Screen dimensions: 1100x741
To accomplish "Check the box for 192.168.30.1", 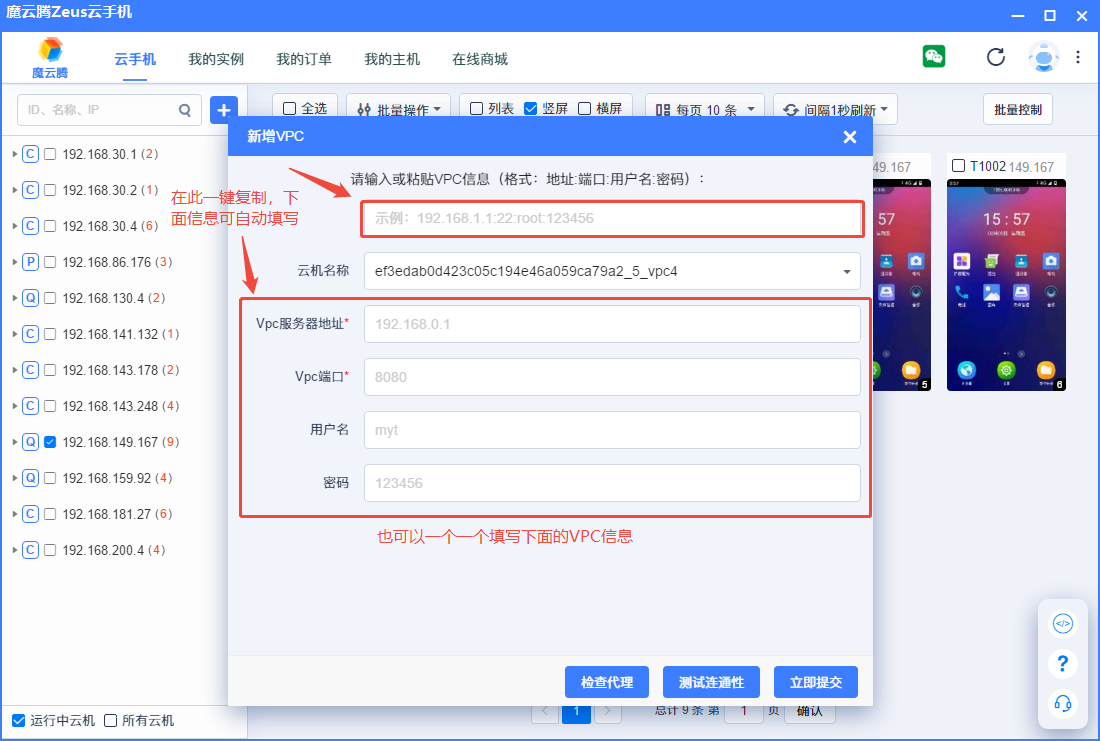I will coord(50,154).
